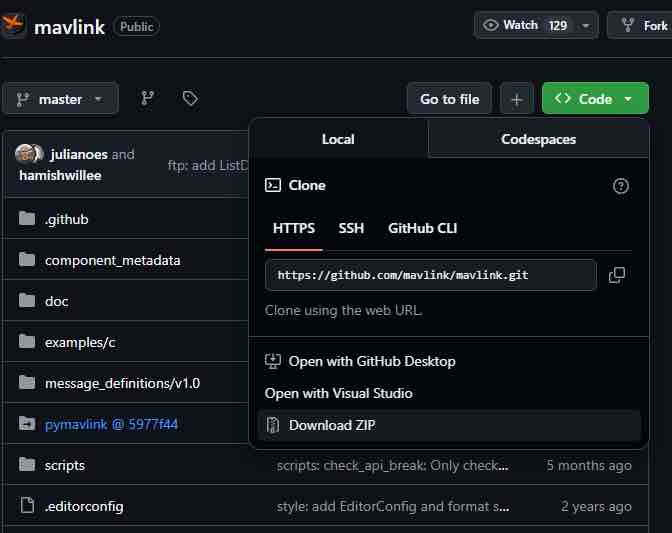The height and width of the screenshot is (533, 672).
Task: Click the GitHub Desktop download icon
Action: 273,361
